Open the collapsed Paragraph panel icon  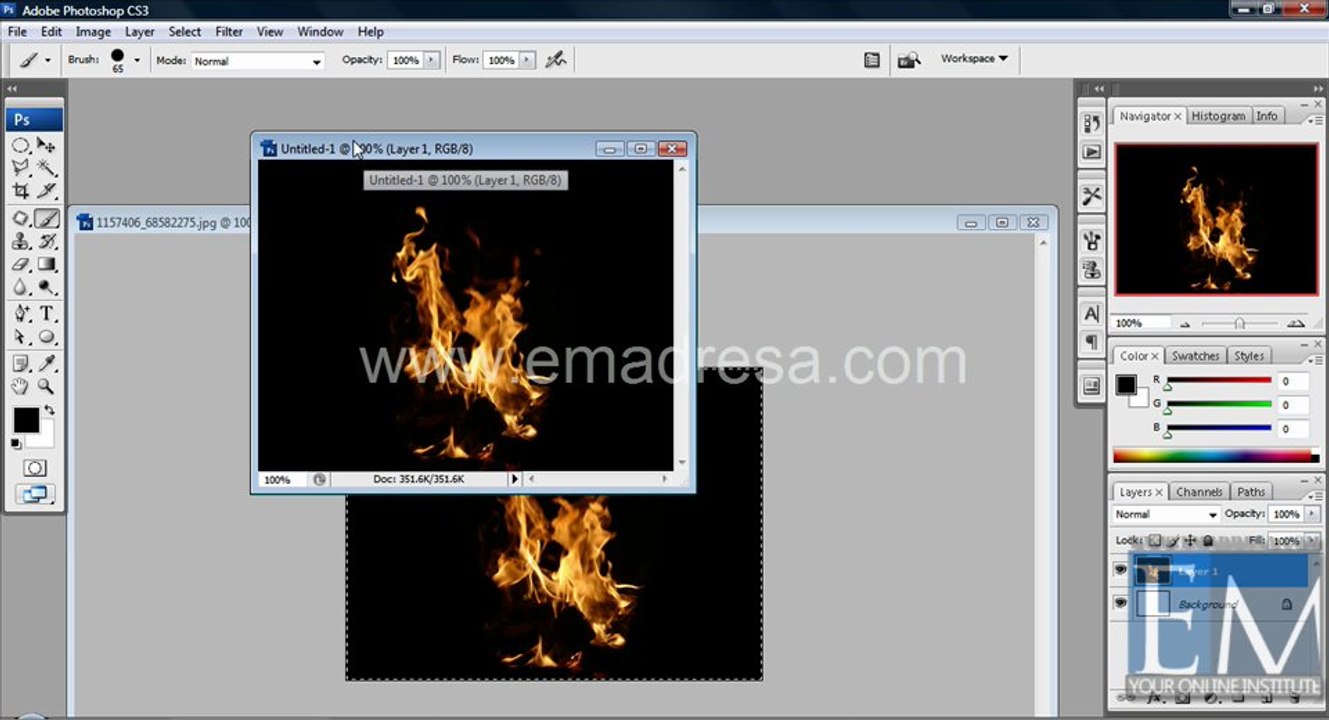coord(1091,342)
